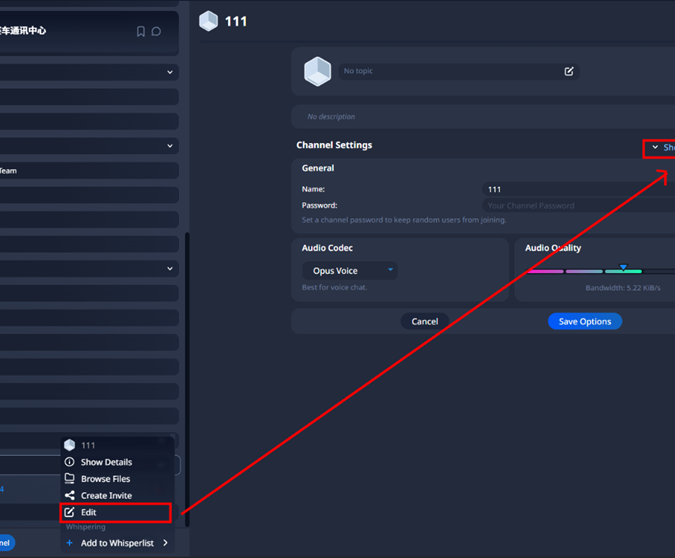
Task: Click the Show Details info icon
Action: [x=70, y=462]
